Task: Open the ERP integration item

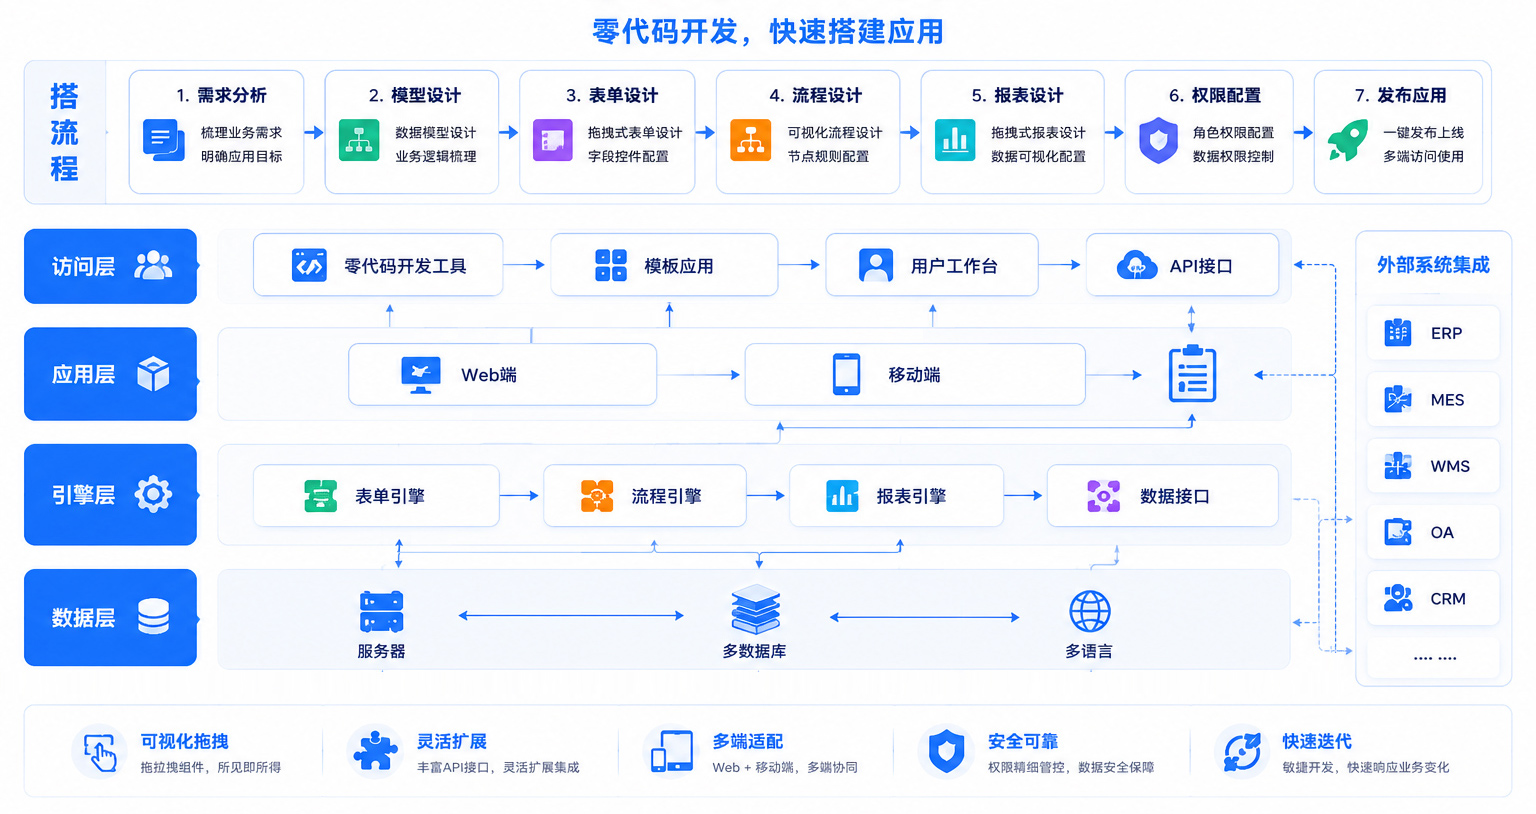Action: point(1433,333)
